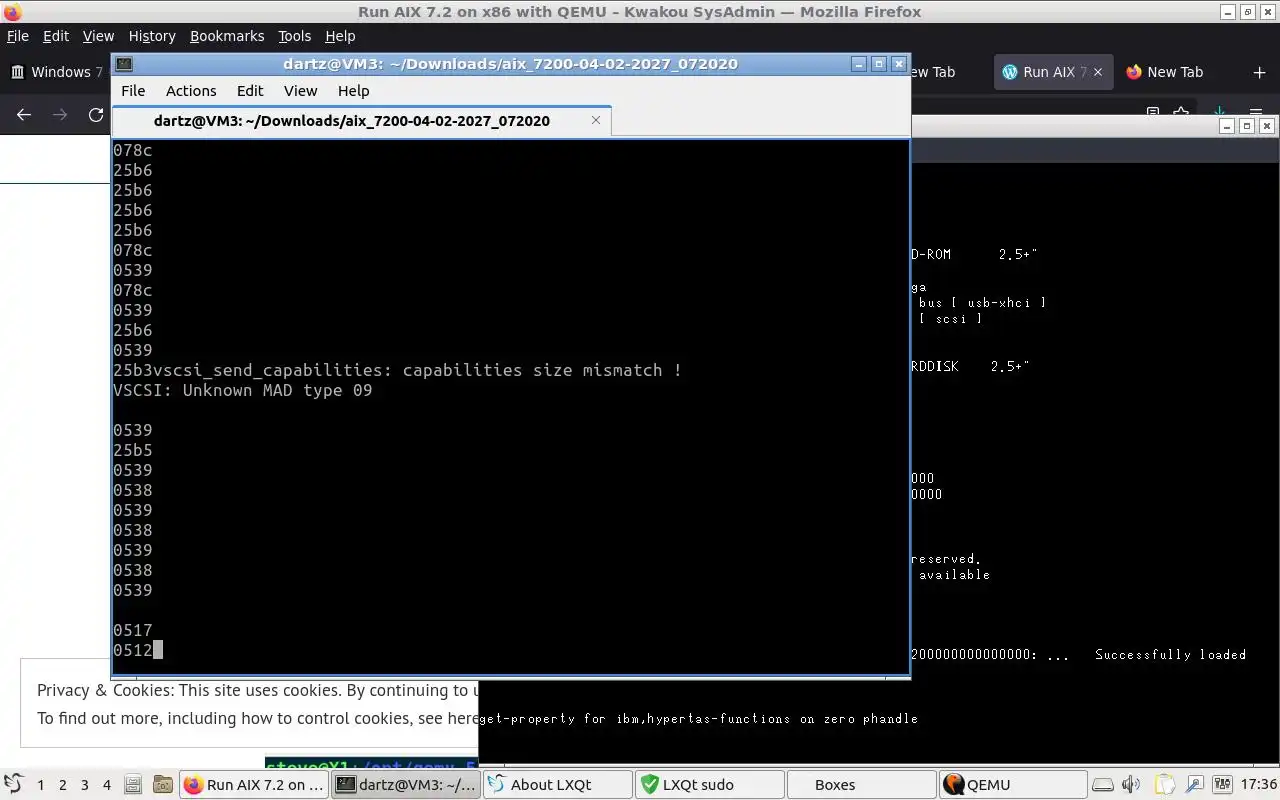Image resolution: width=1280 pixels, height=800 pixels.
Task: Click the terminal window titlebar icon
Action: coord(124,64)
